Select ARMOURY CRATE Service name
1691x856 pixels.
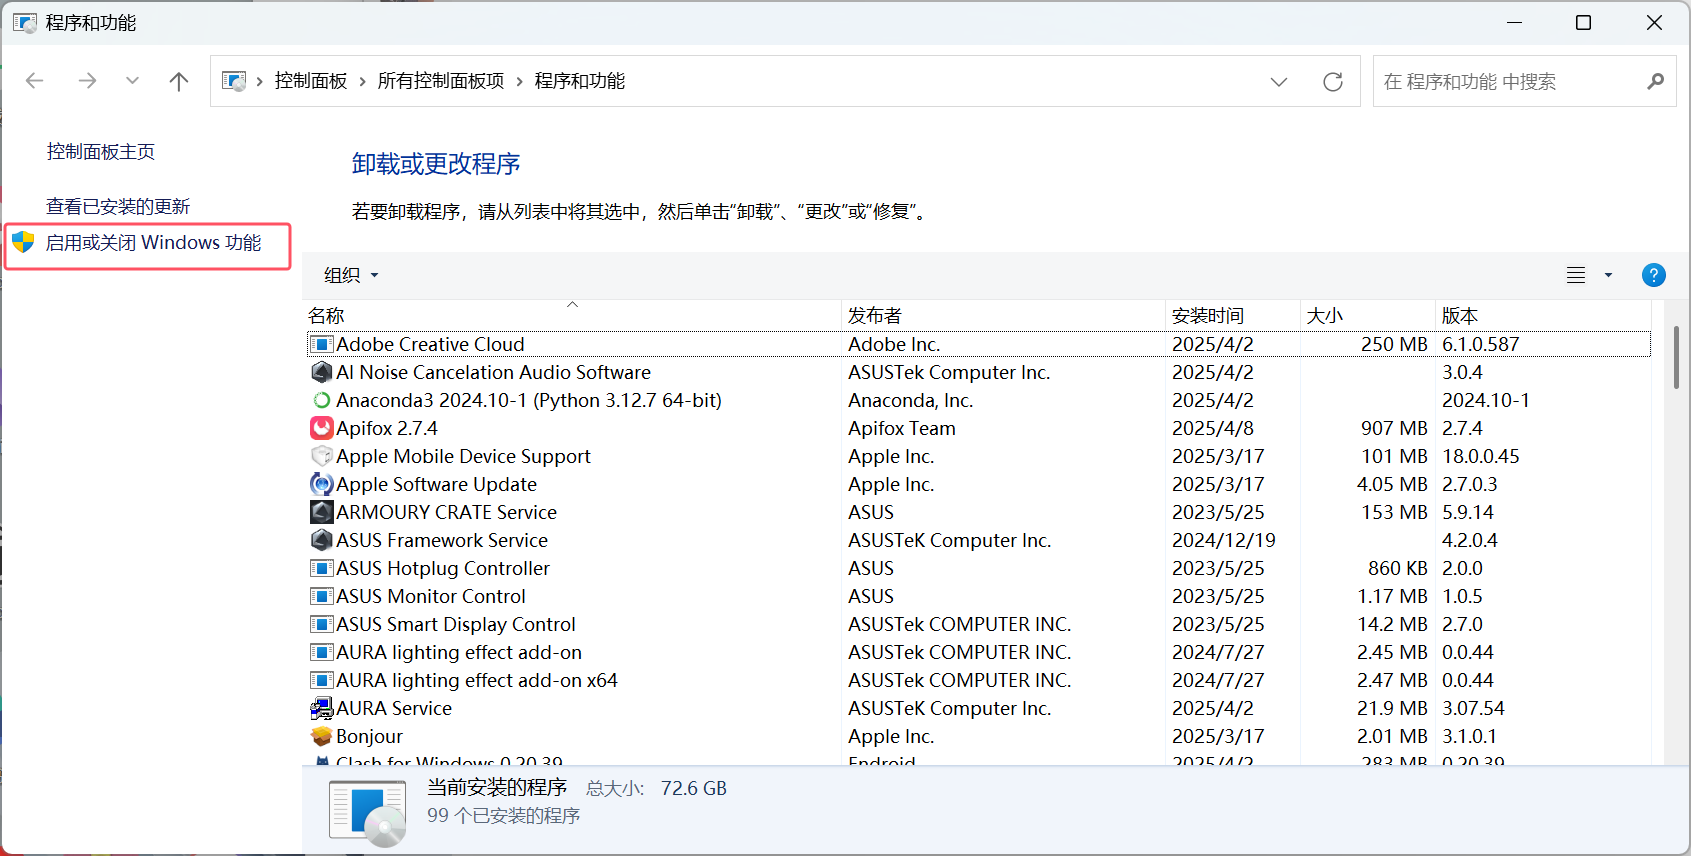tap(446, 512)
